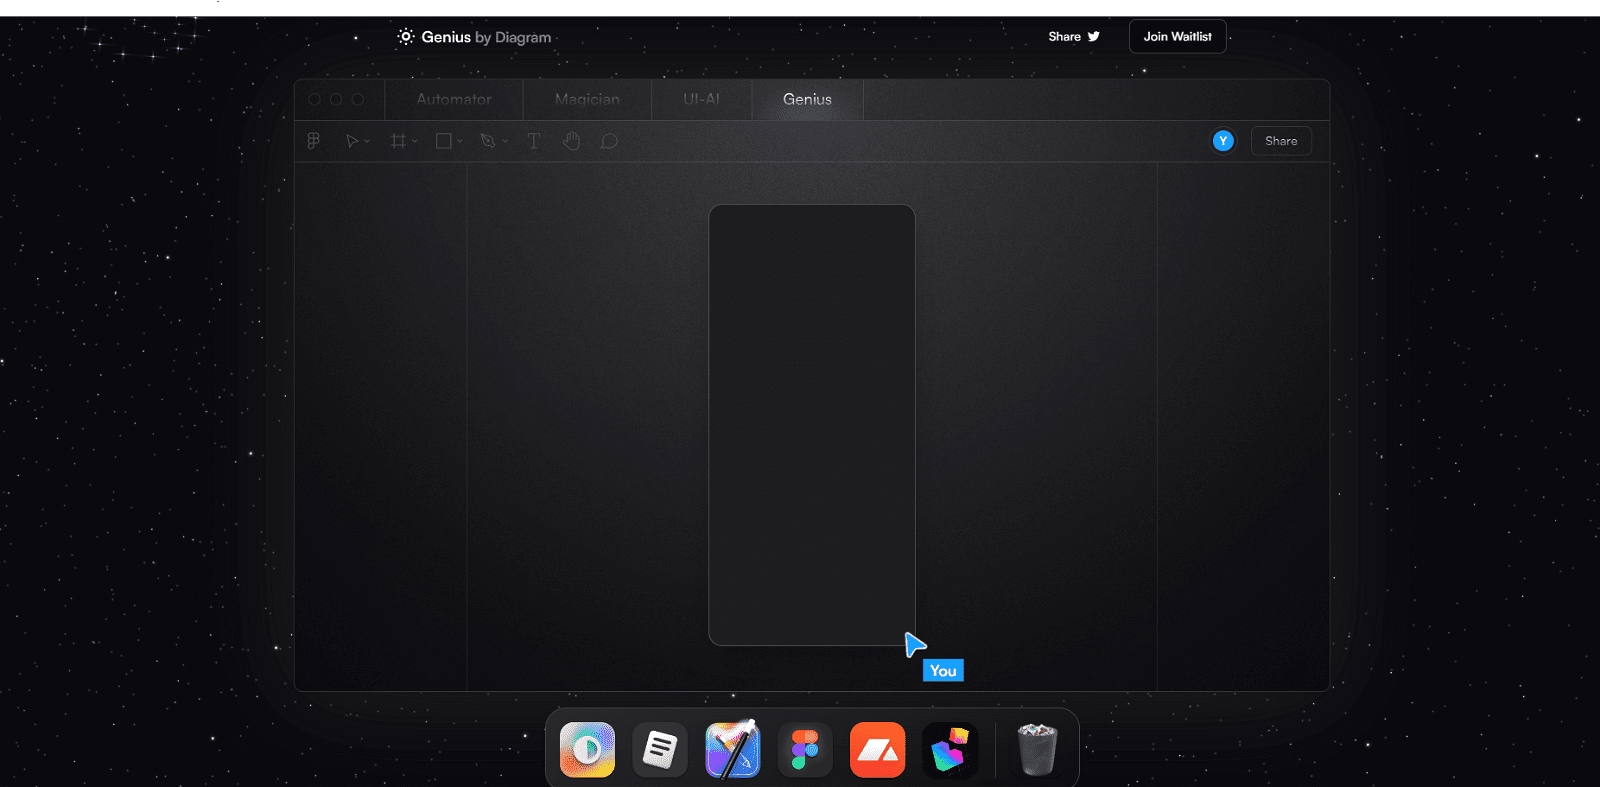Open the Figma logo main menu
1600x787 pixels.
click(x=313, y=141)
